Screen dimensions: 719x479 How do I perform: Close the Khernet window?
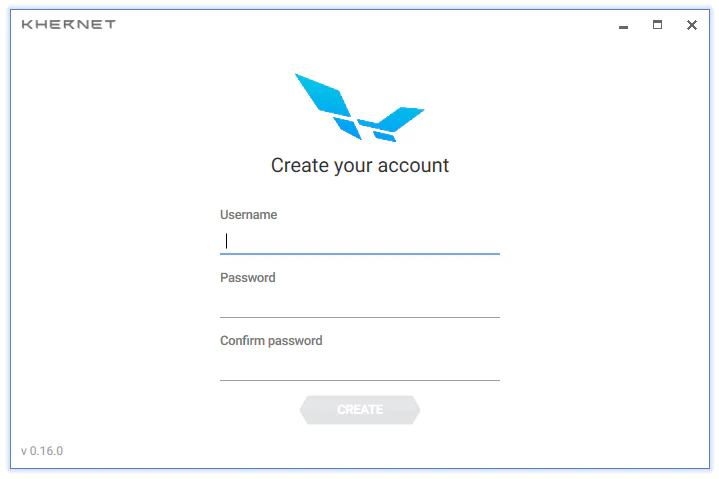point(692,25)
